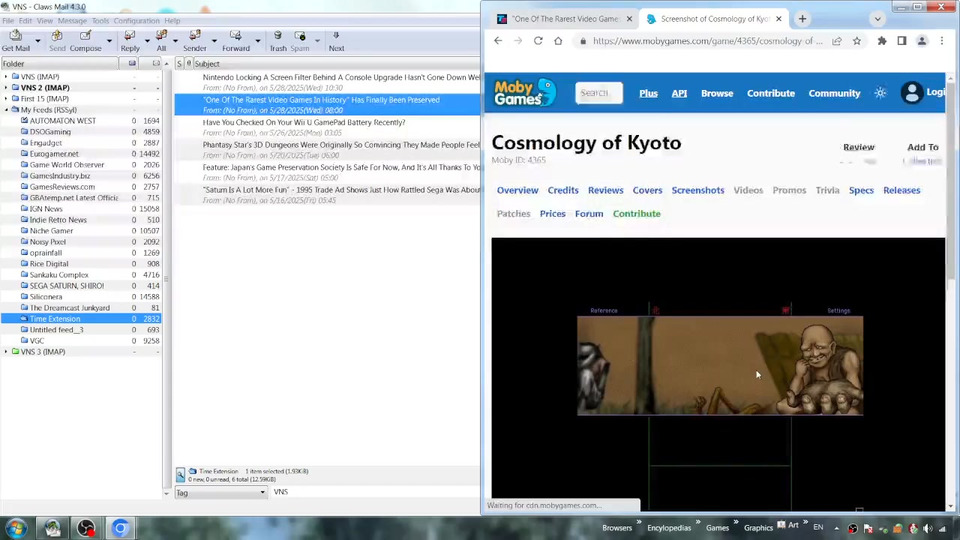Click browser address bar URL

[x=708, y=41]
